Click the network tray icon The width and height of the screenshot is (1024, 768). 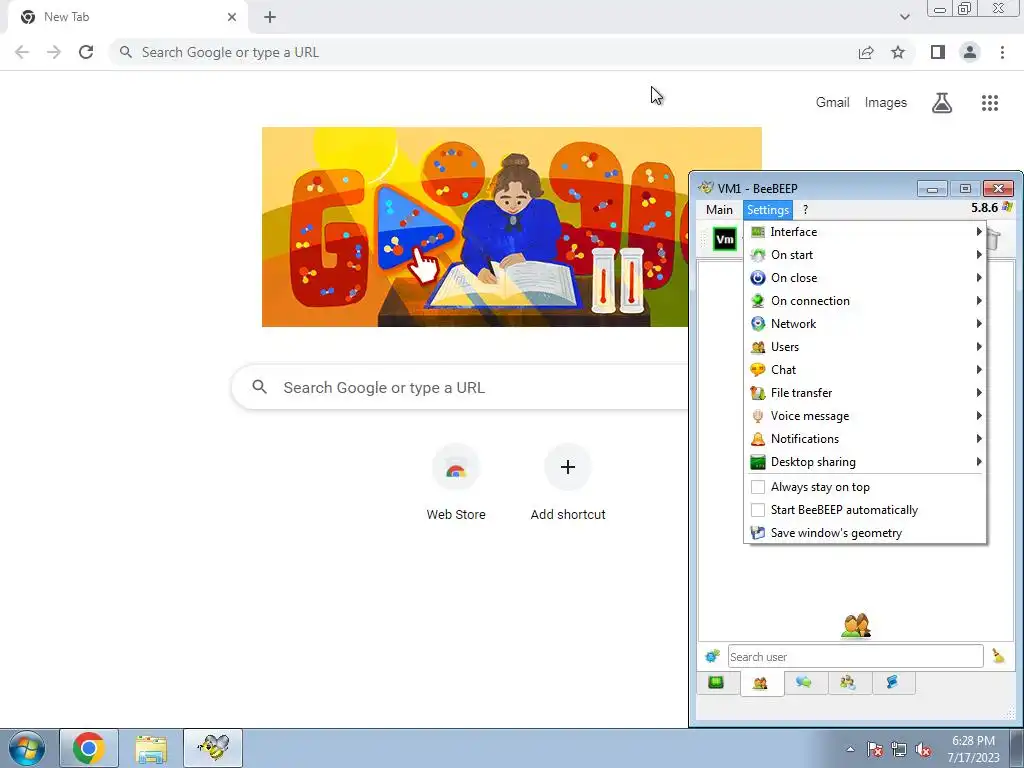coord(899,750)
